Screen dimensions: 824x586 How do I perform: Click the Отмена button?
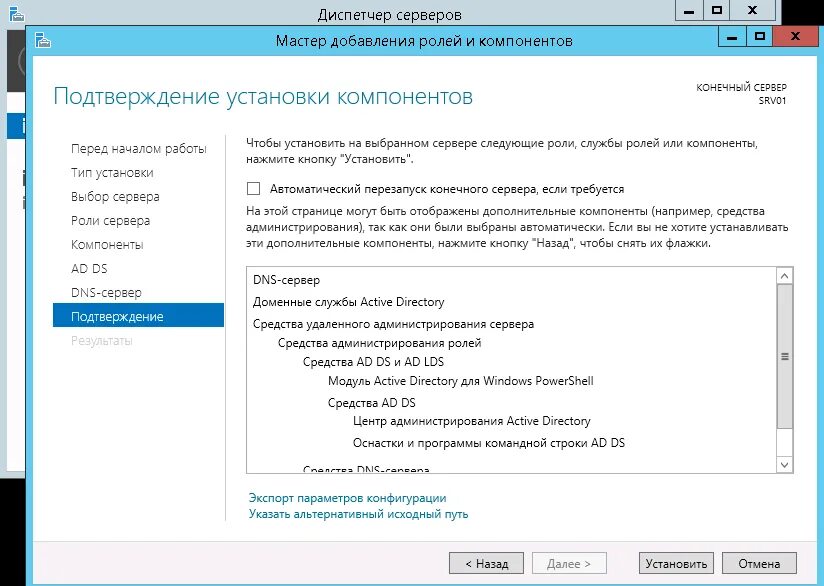coord(759,563)
